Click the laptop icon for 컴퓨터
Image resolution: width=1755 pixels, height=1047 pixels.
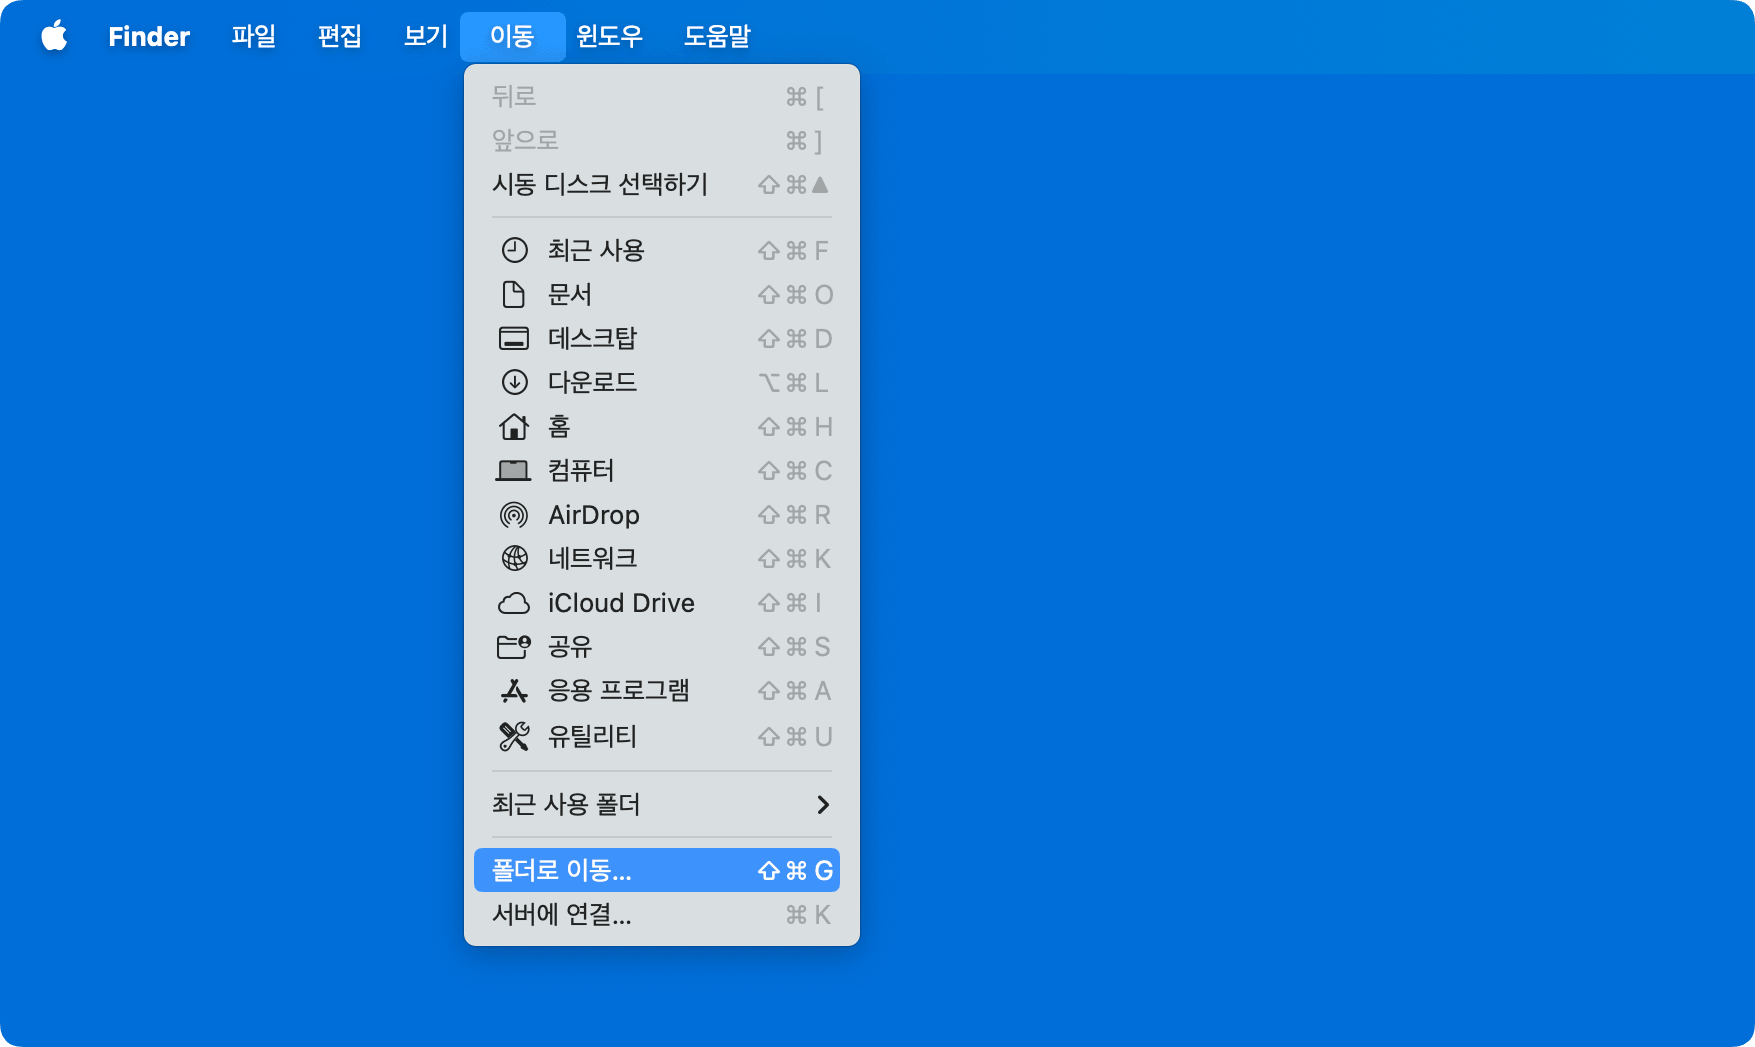tap(514, 470)
